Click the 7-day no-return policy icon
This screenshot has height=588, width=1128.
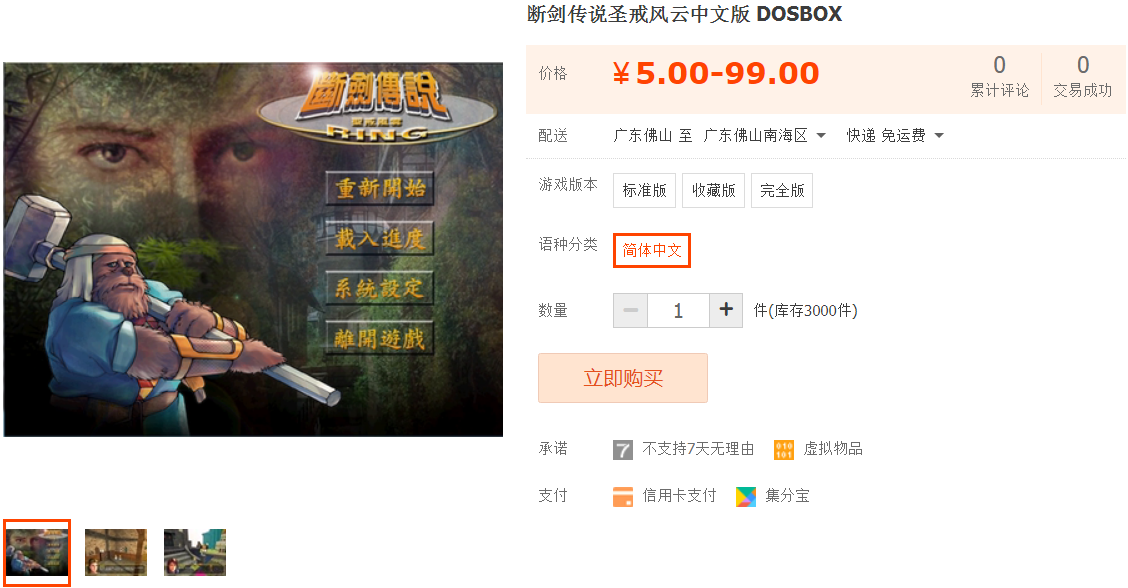tap(622, 450)
